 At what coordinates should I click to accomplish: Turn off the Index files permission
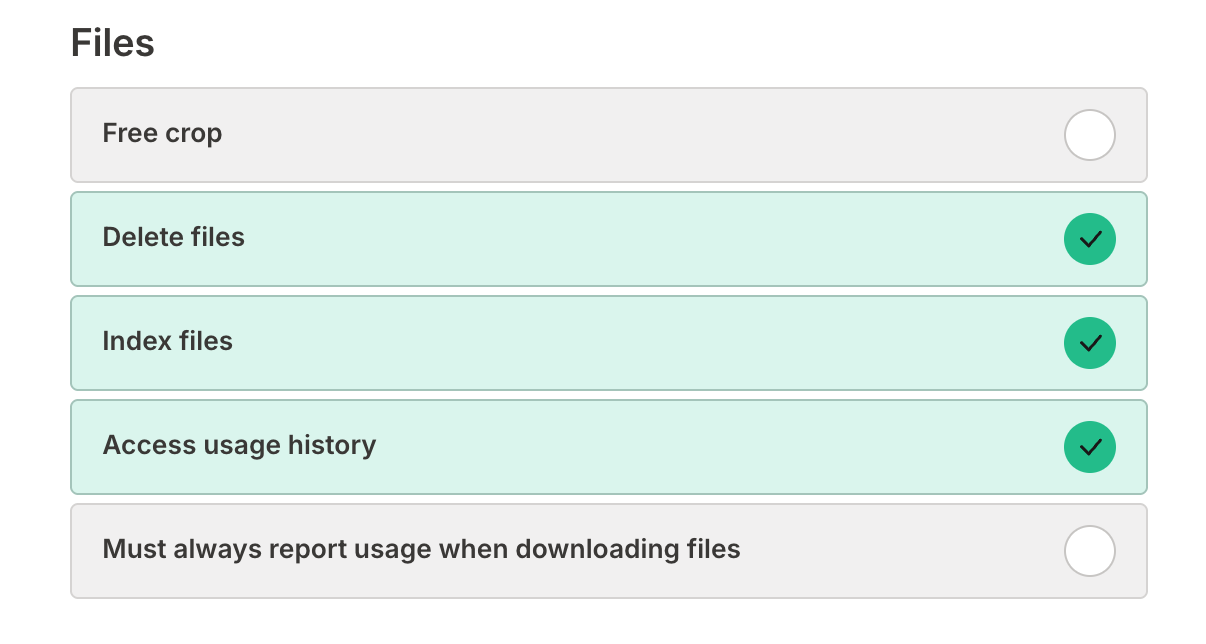(x=1089, y=343)
